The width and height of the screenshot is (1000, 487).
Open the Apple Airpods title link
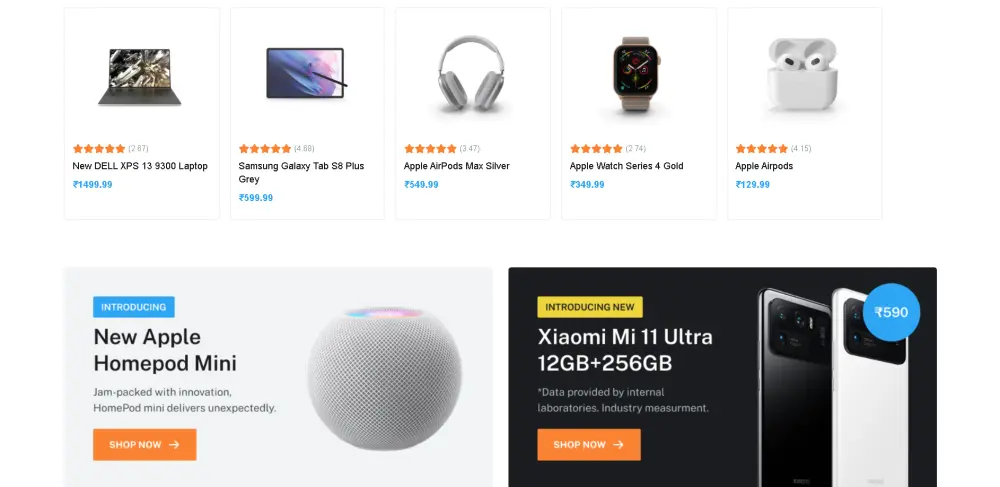pos(764,166)
